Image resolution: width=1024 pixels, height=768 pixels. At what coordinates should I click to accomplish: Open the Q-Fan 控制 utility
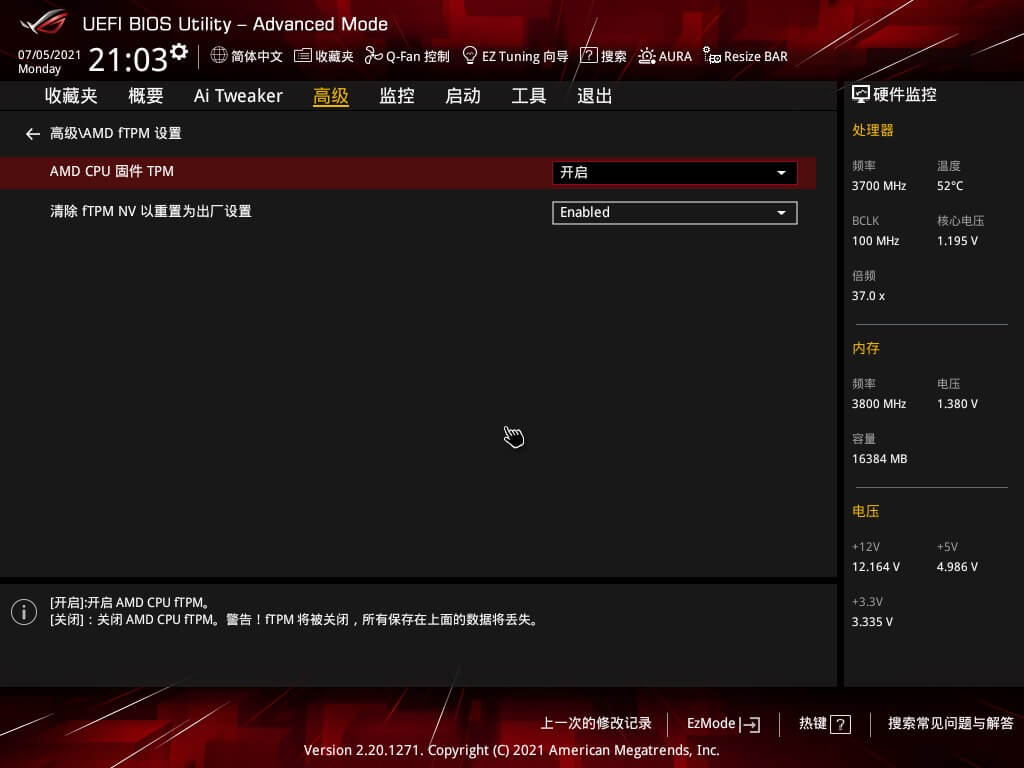(x=405, y=56)
